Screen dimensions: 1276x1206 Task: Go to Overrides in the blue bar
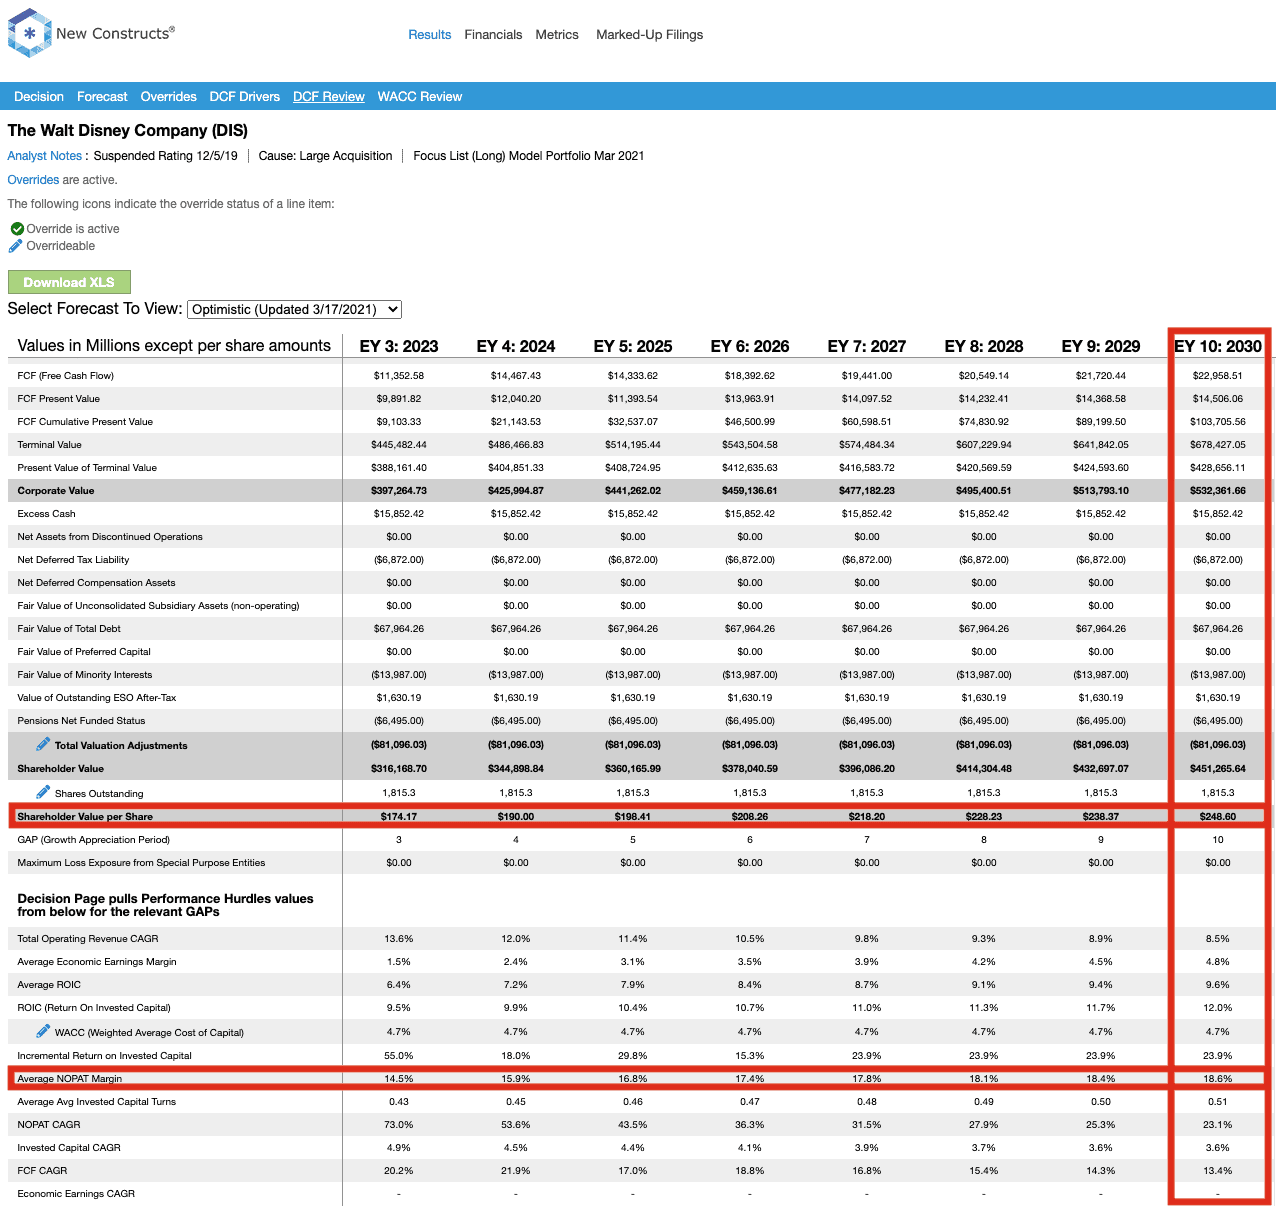[168, 97]
